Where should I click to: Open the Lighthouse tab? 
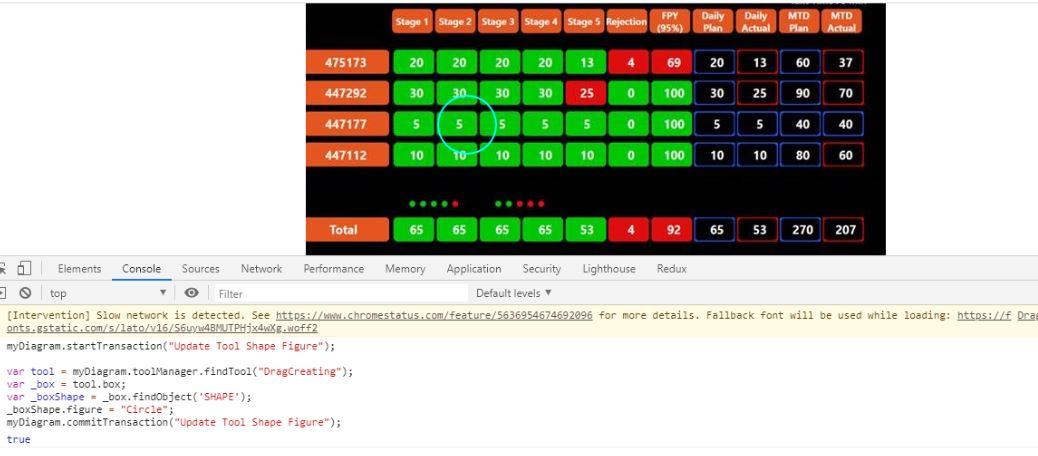coord(609,269)
